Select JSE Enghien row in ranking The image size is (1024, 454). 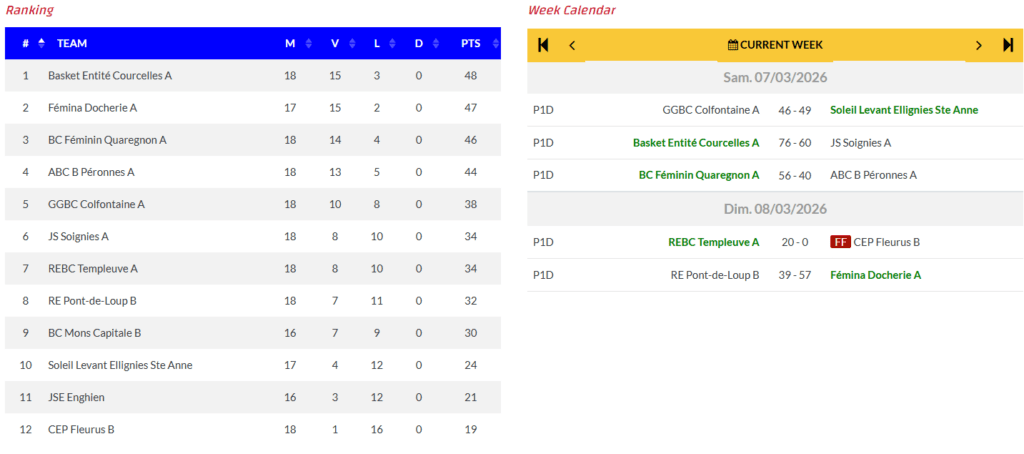pos(76,397)
